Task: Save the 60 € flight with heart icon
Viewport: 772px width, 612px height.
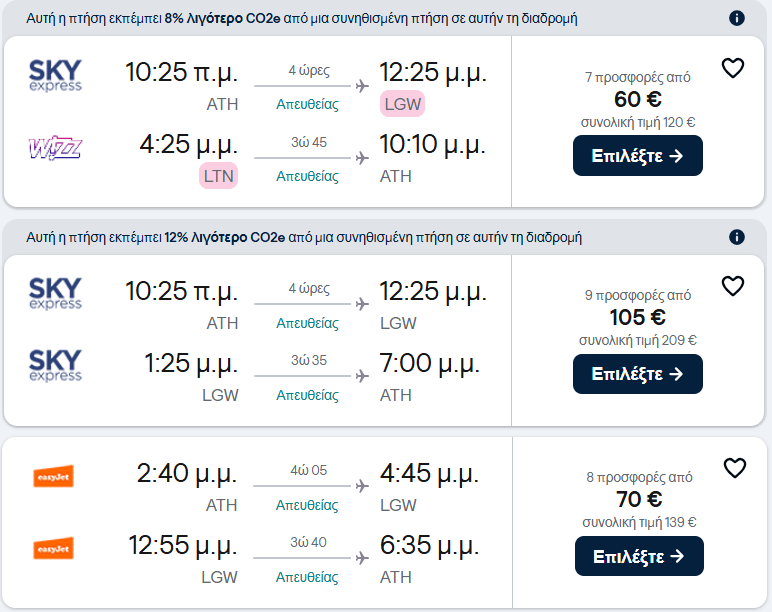Action: coord(733,68)
